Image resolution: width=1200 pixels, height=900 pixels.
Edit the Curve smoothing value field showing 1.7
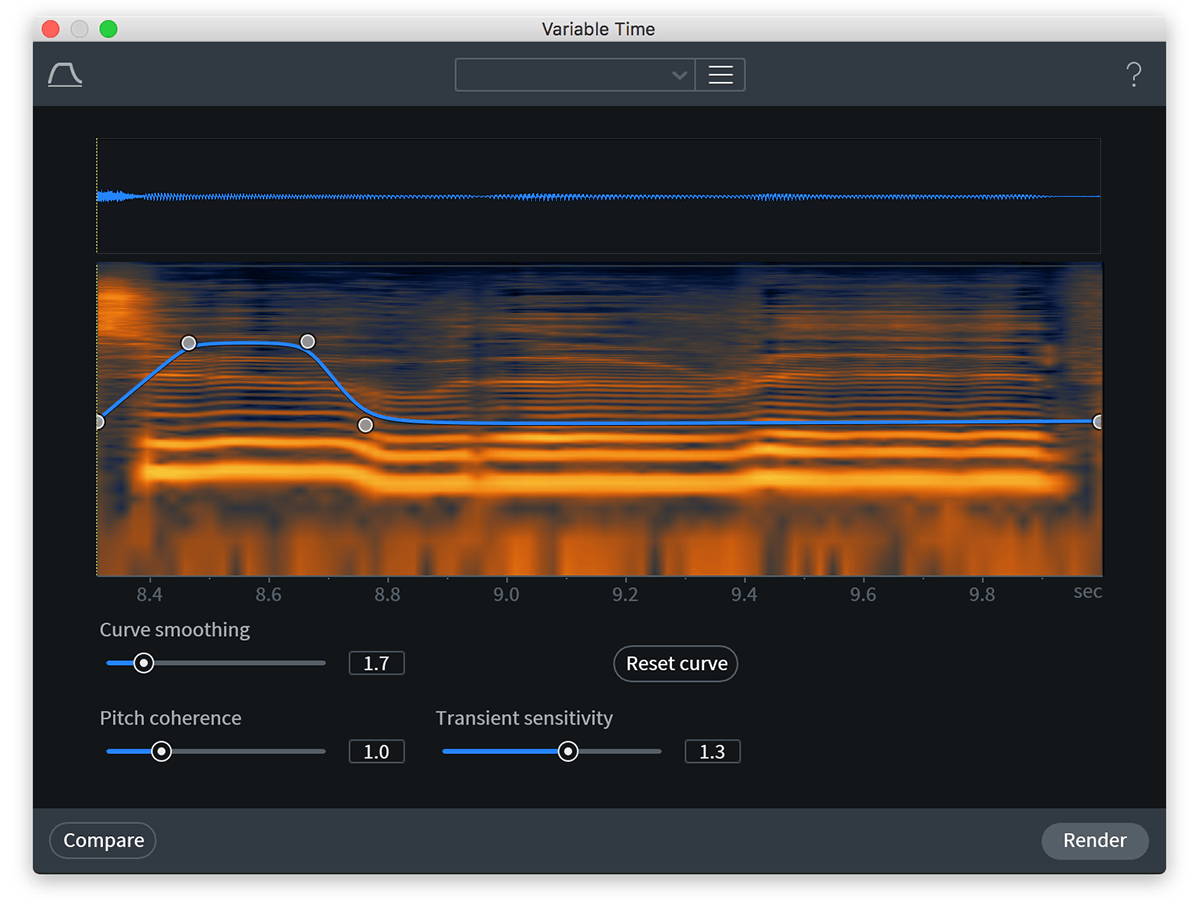(376, 662)
